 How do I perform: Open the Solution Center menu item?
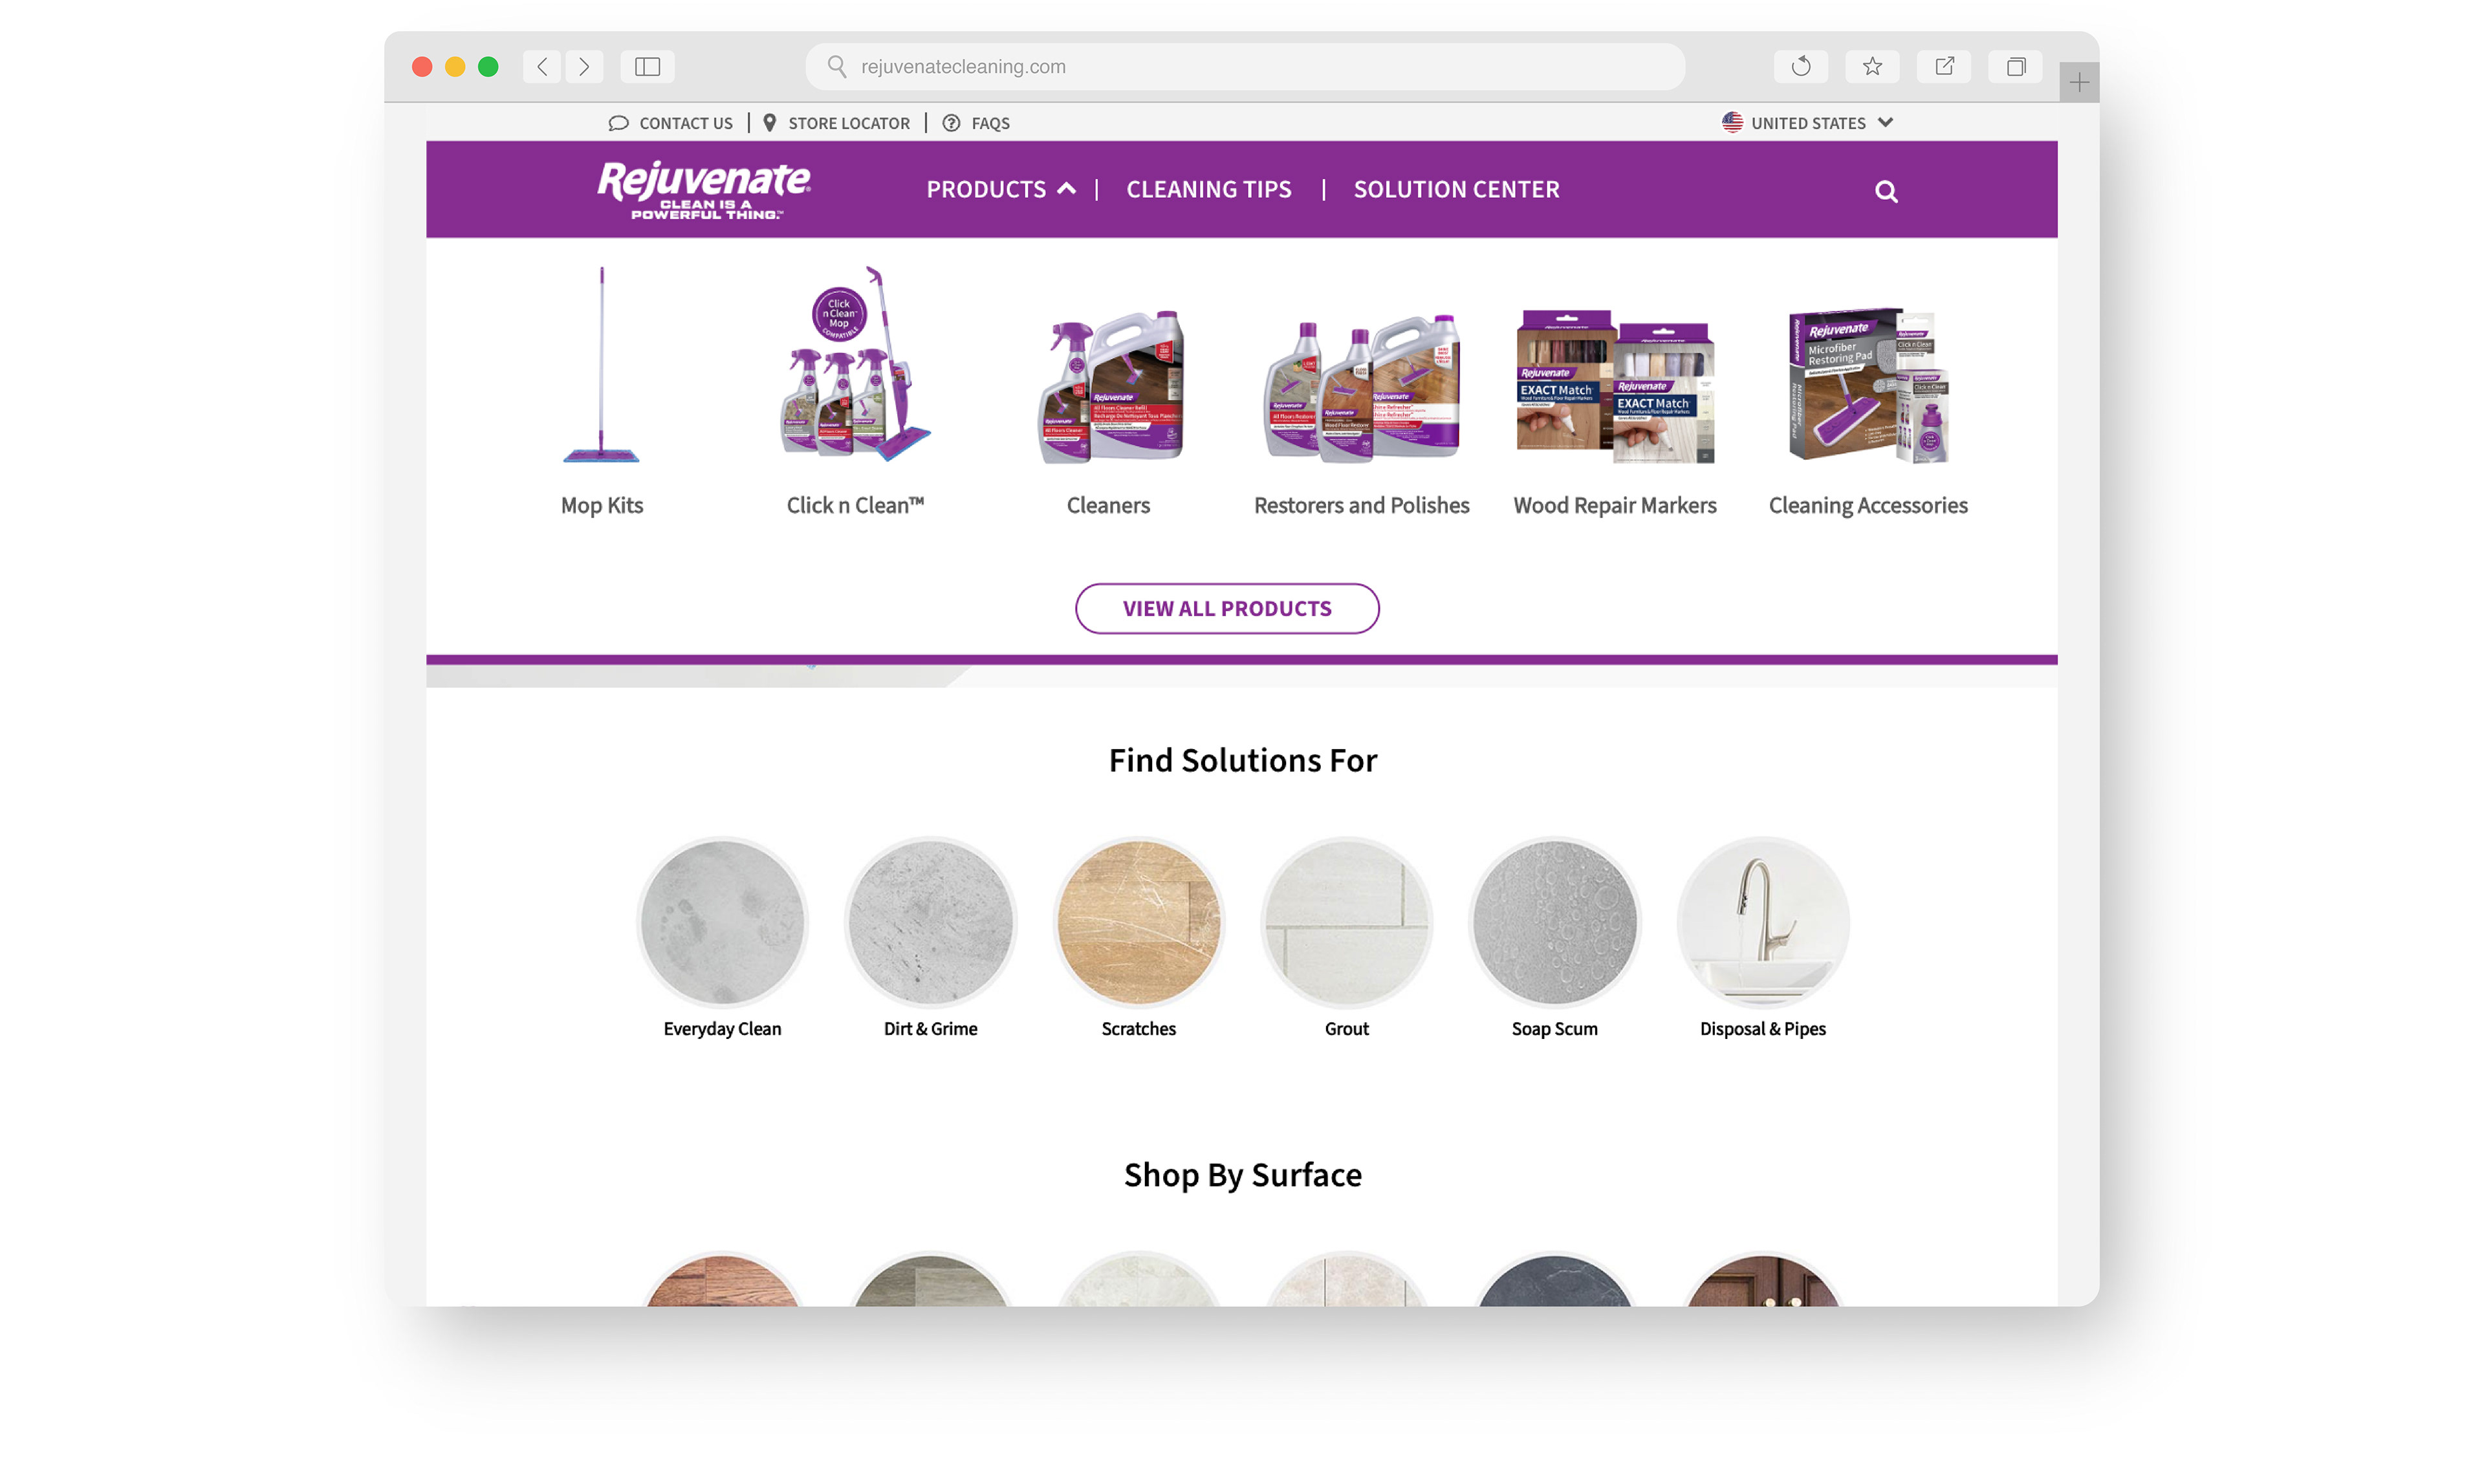[x=1456, y=189]
